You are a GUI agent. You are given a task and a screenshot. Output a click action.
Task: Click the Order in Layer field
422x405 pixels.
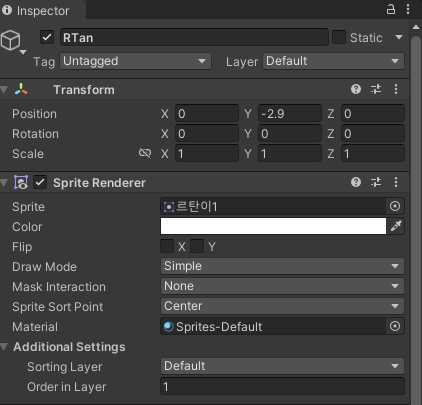(282, 386)
